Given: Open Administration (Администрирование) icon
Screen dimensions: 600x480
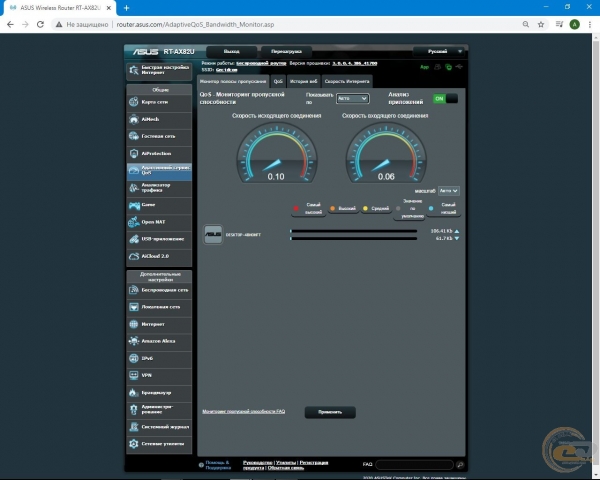Looking at the screenshot, I should [134, 410].
